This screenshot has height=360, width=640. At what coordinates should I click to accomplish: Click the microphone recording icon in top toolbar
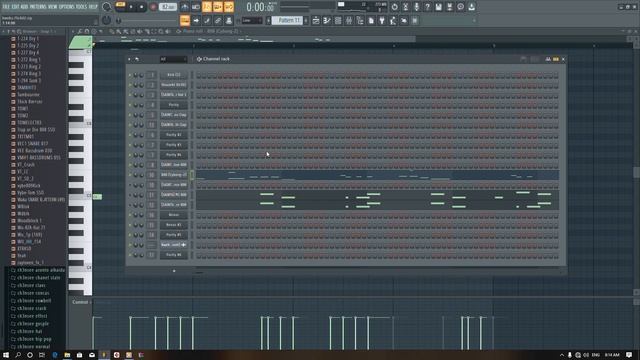click(x=416, y=7)
